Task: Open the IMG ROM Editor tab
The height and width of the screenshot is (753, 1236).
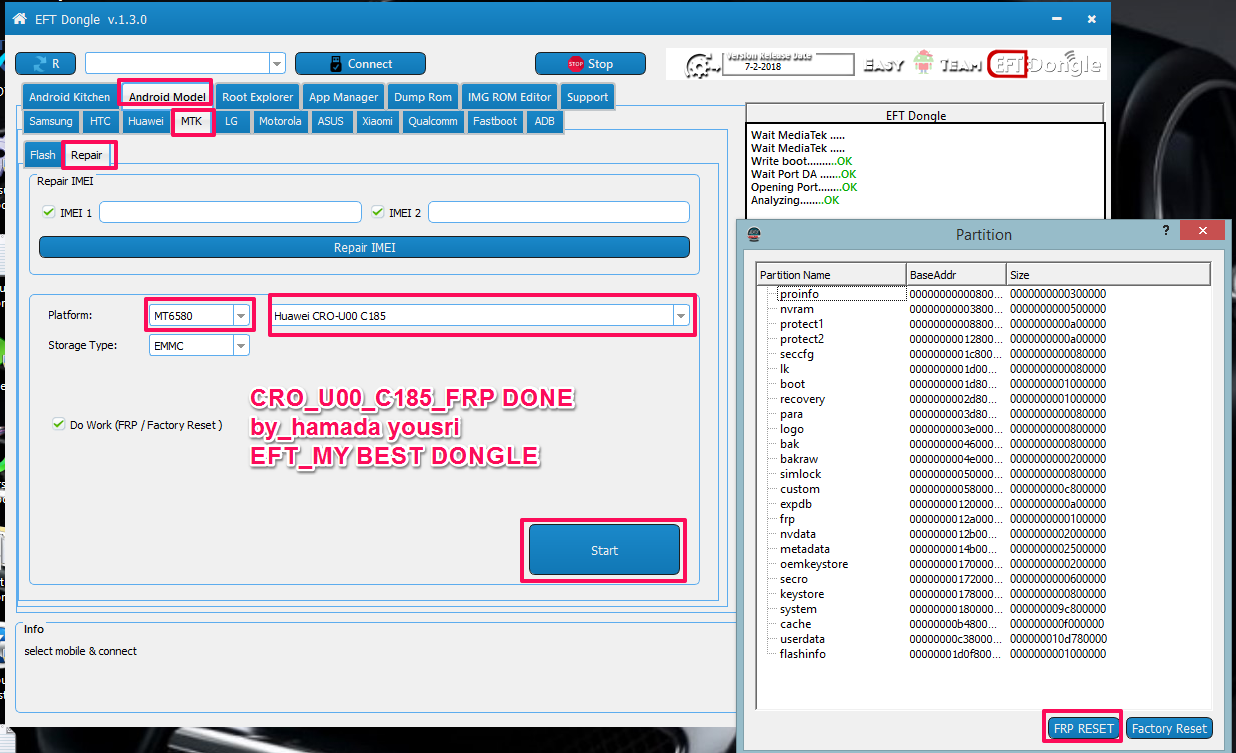Action: click(509, 97)
